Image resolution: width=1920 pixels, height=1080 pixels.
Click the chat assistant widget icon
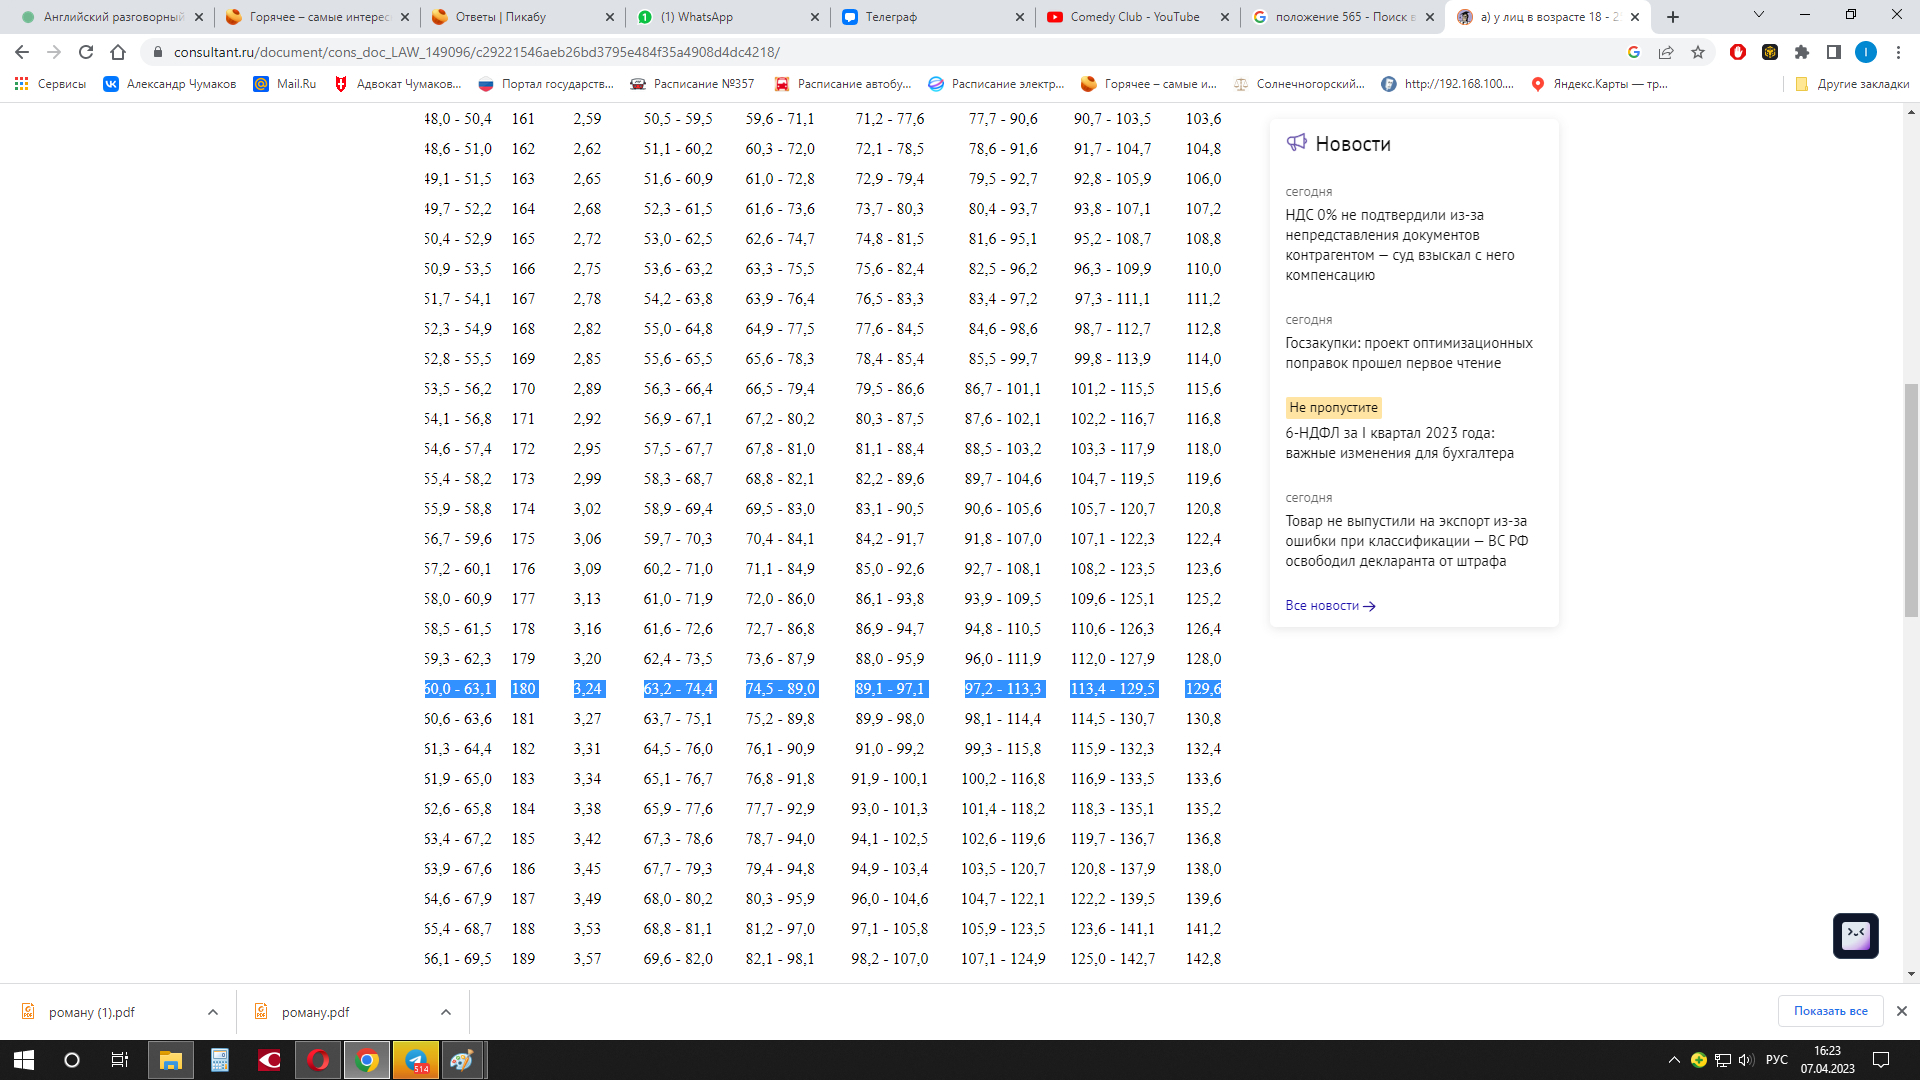(1855, 935)
